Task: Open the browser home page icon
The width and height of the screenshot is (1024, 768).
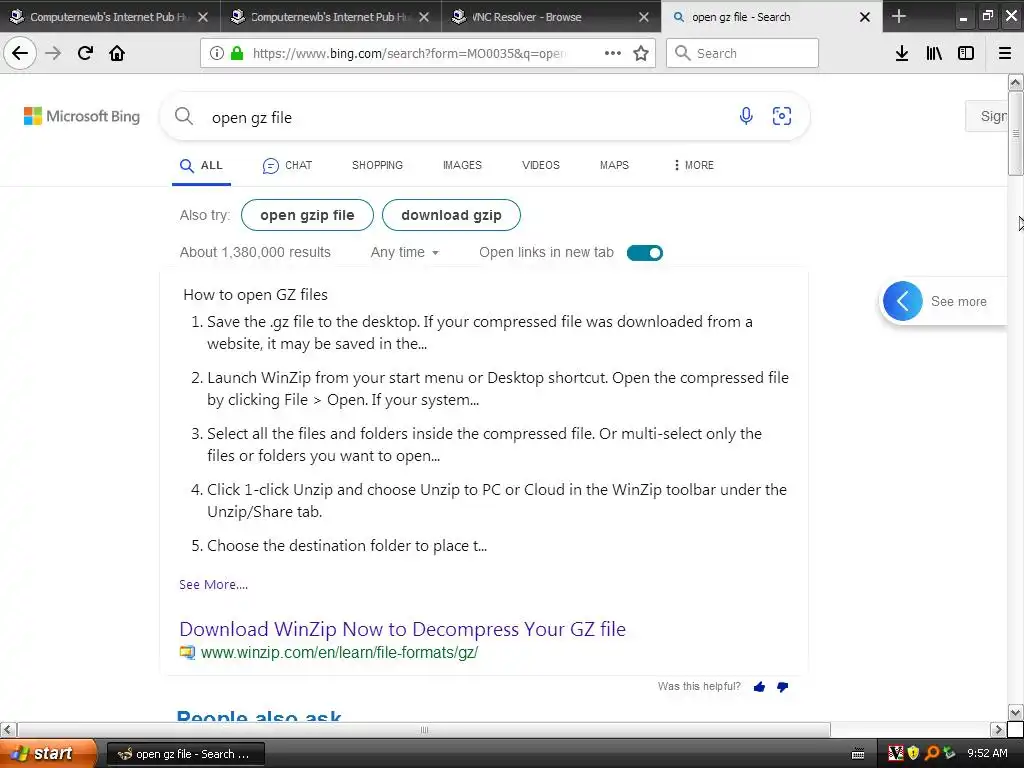Action: coord(117,53)
